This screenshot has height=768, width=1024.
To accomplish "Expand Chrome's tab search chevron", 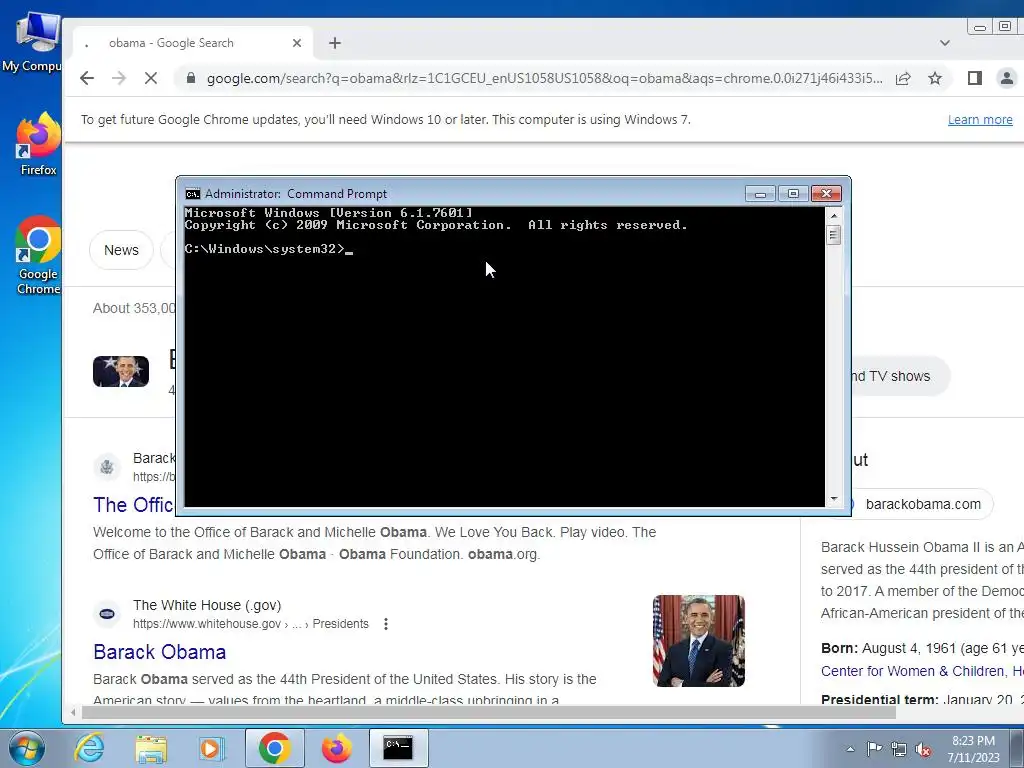I will (x=945, y=43).
